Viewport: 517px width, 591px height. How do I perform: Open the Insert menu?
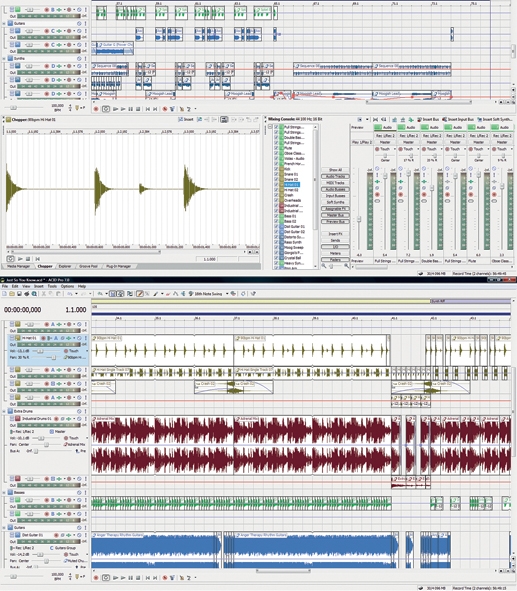point(39,286)
